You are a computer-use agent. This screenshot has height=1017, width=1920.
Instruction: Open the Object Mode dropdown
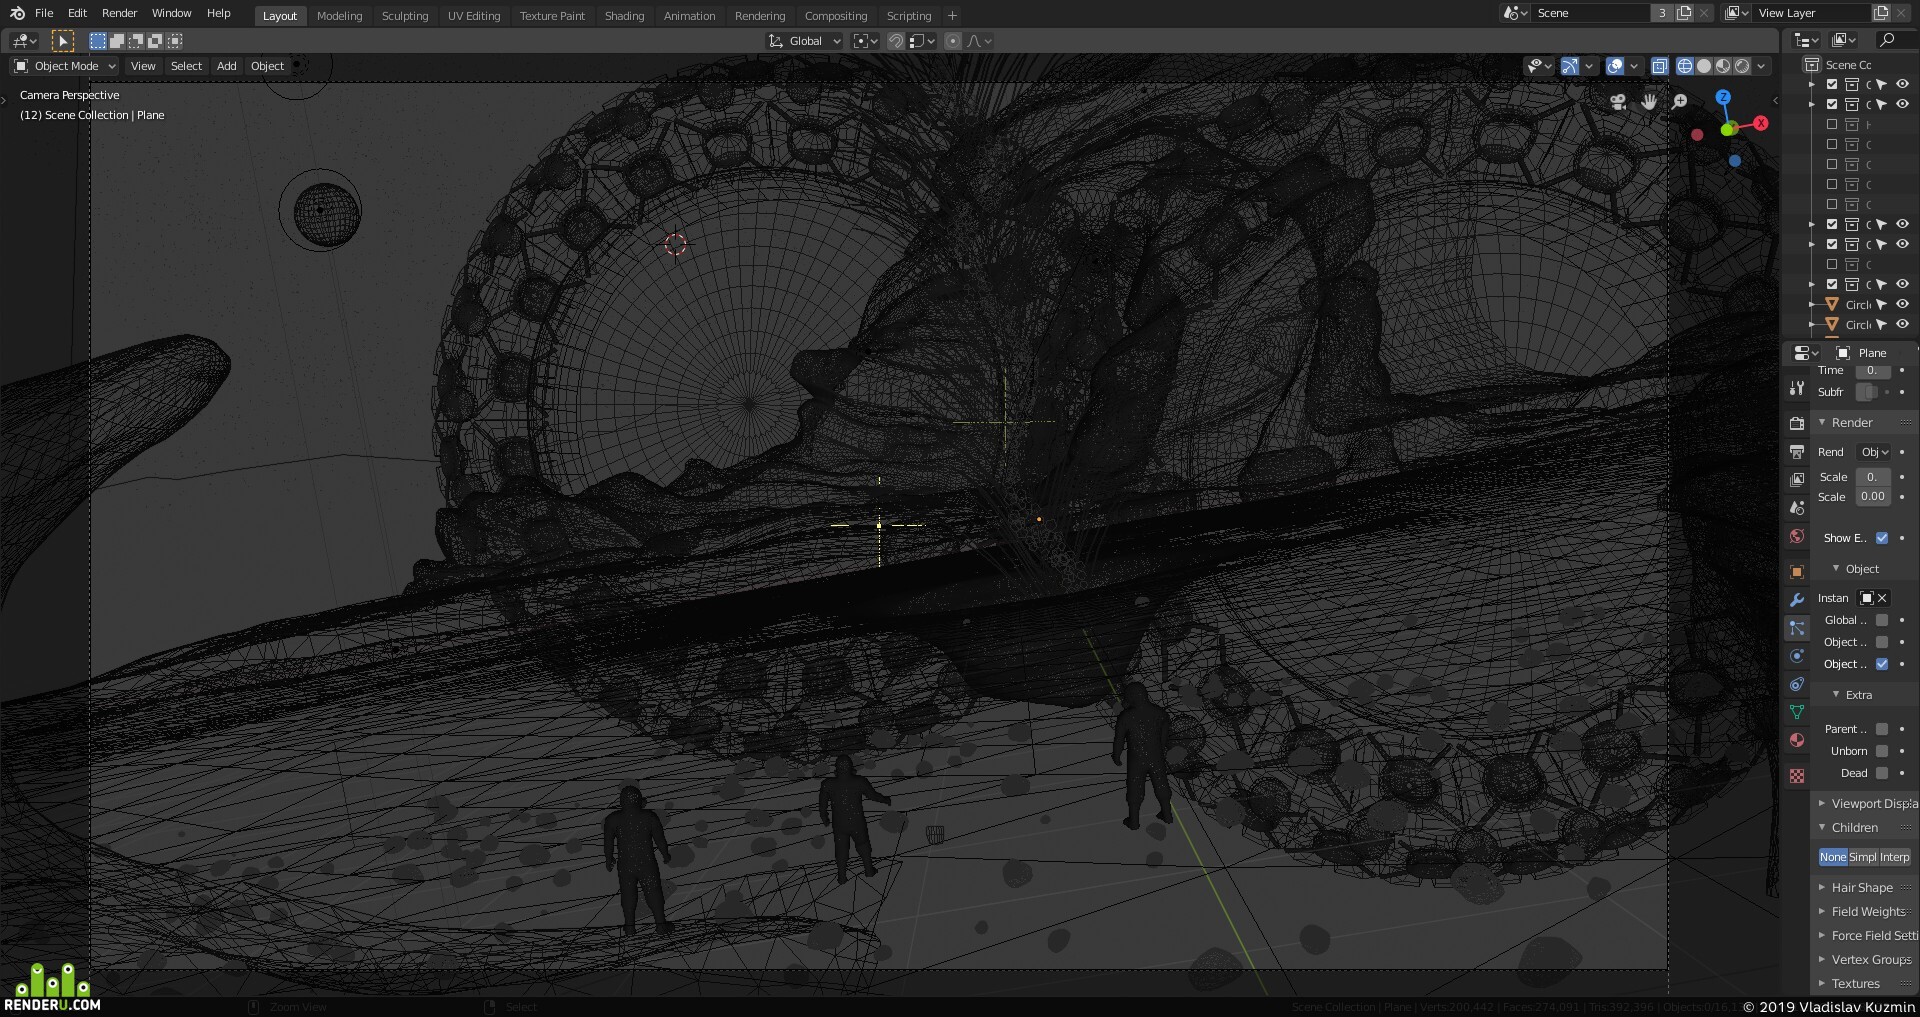coord(65,66)
